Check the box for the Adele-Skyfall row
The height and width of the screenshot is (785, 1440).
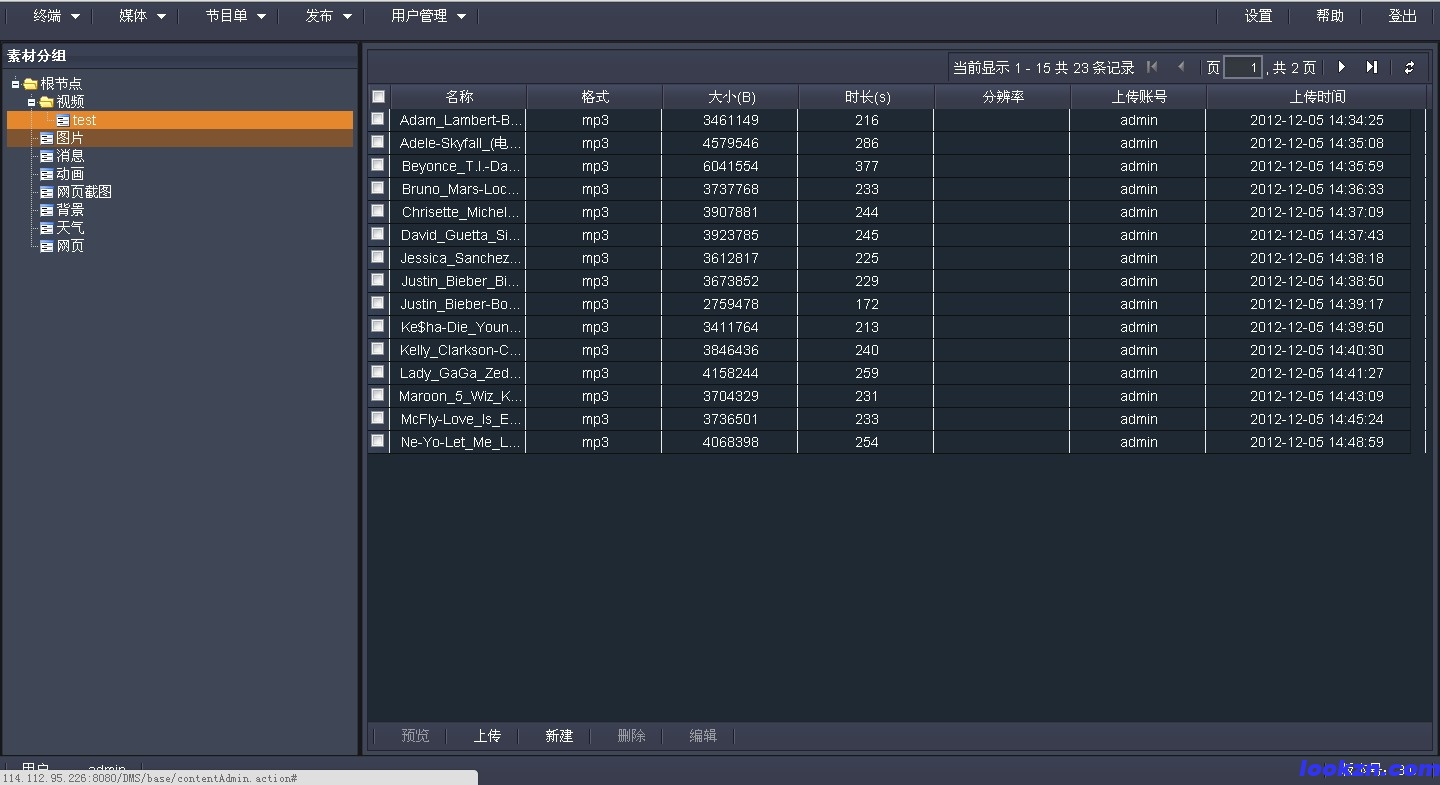[378, 142]
